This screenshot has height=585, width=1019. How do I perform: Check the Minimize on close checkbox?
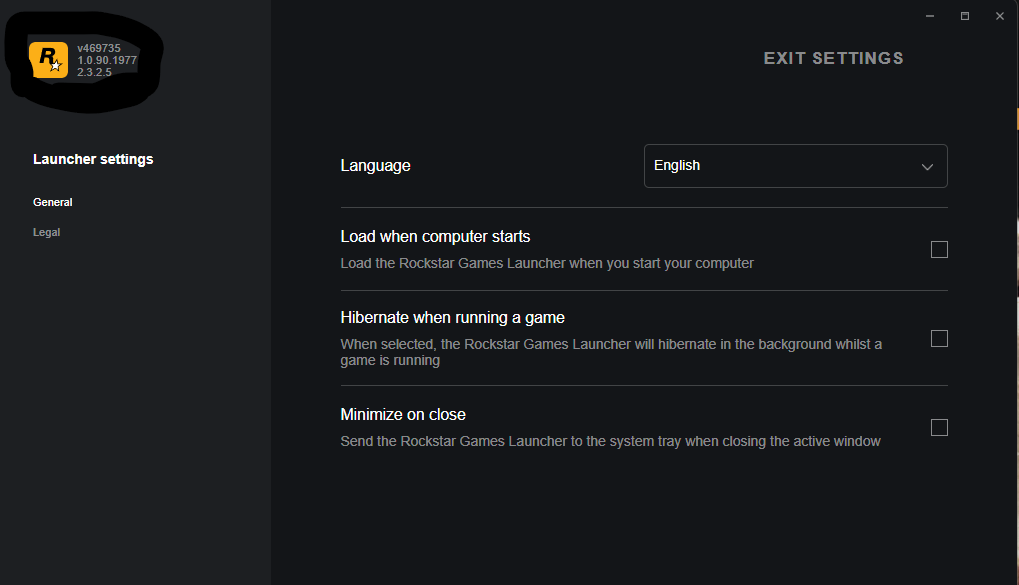939,428
